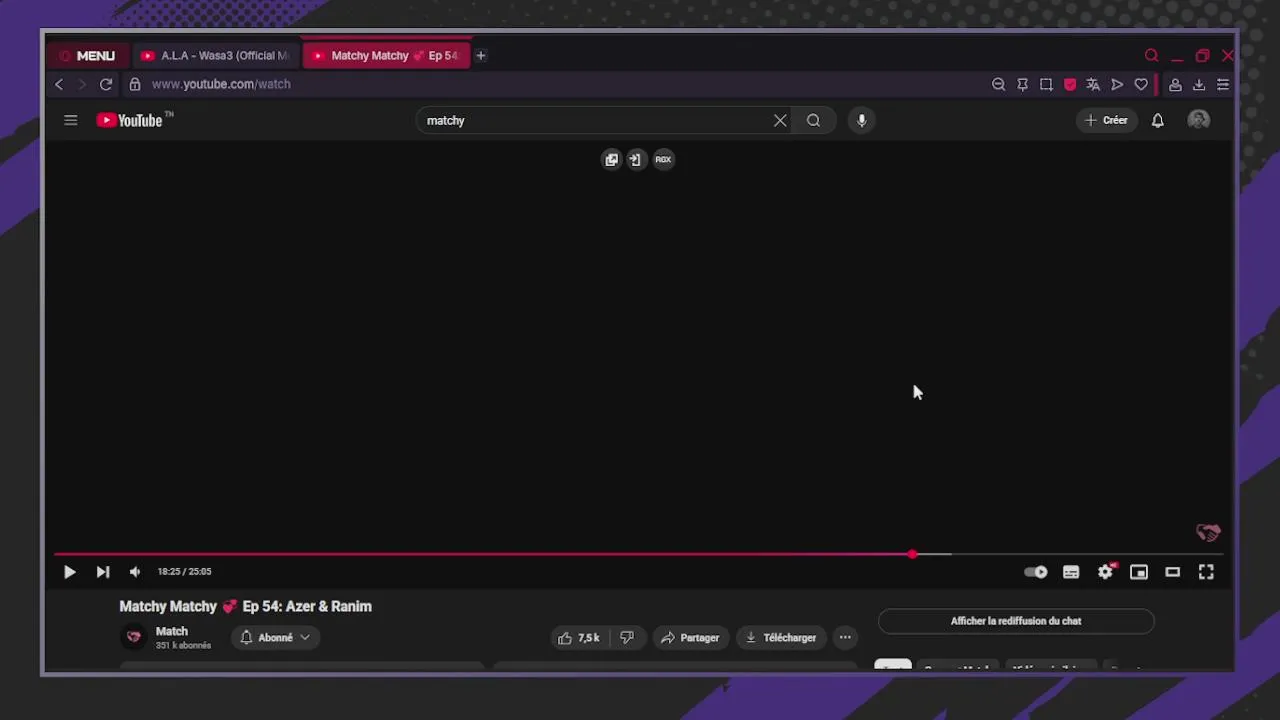Click Afficher la rediffusion du chat
This screenshot has width=1280, height=720.
click(1016, 621)
